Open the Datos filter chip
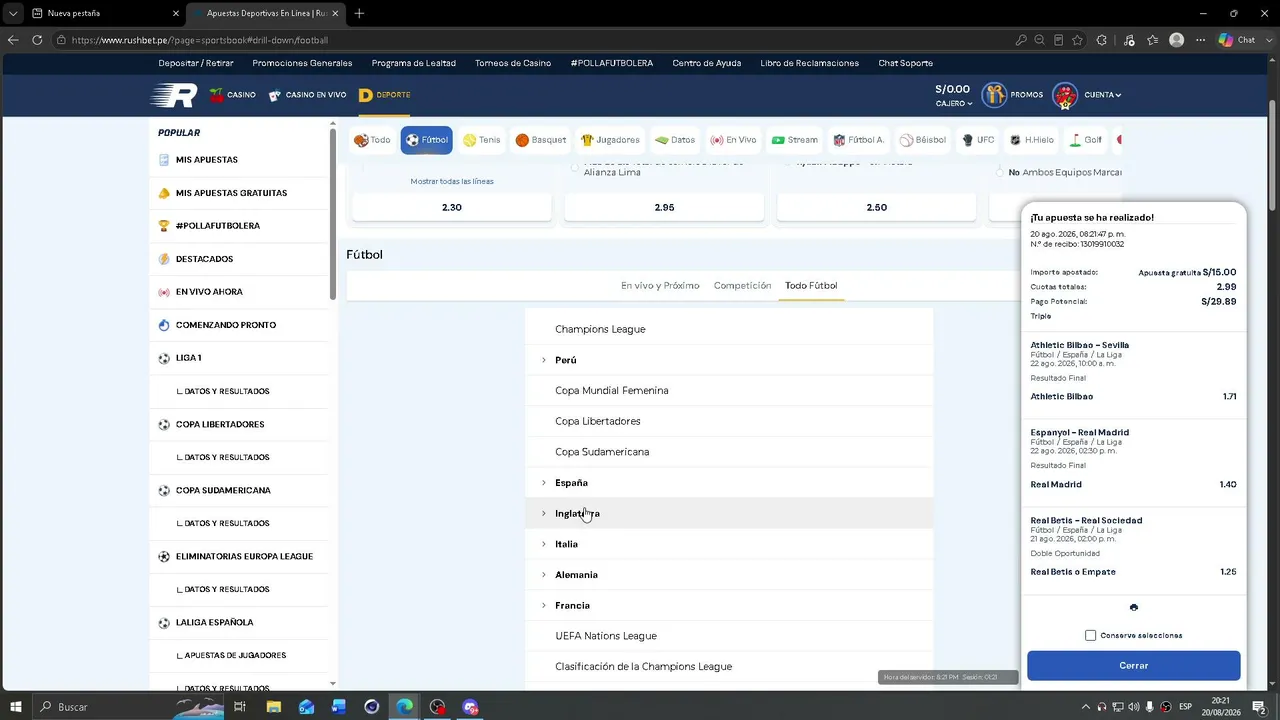 (675, 140)
